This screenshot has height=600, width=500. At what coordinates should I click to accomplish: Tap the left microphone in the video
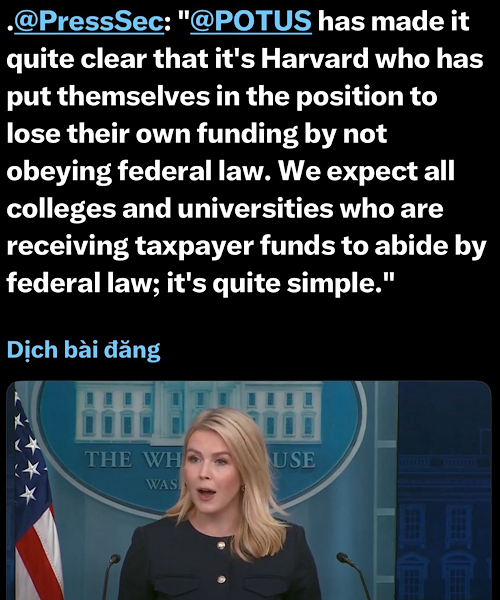coord(109,577)
